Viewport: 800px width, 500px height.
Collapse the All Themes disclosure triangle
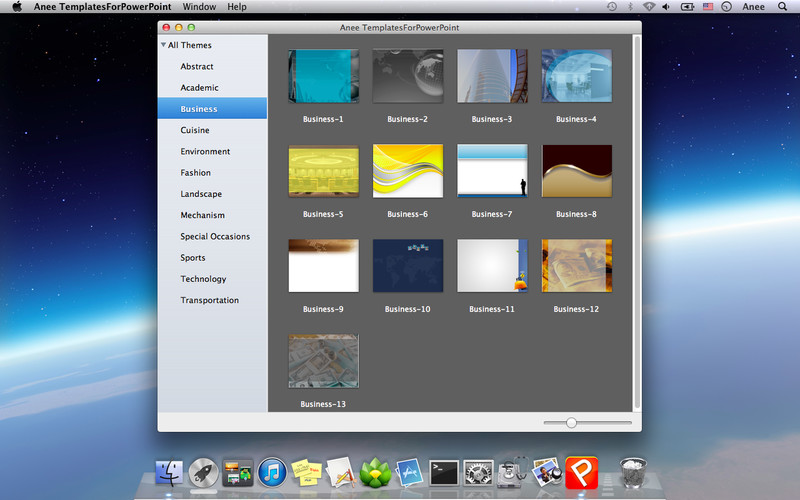pyautogui.click(x=163, y=45)
